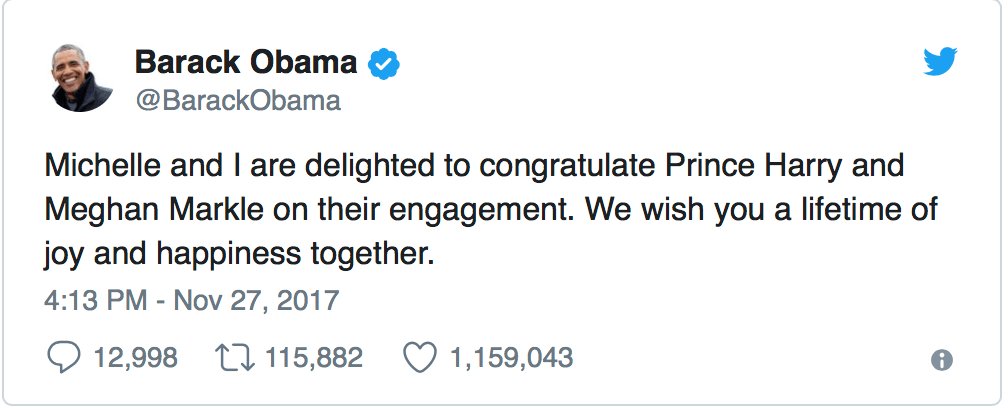Image resolution: width=1008 pixels, height=410 pixels.
Task: Open the @BarackObama handle link
Action: 238,101
